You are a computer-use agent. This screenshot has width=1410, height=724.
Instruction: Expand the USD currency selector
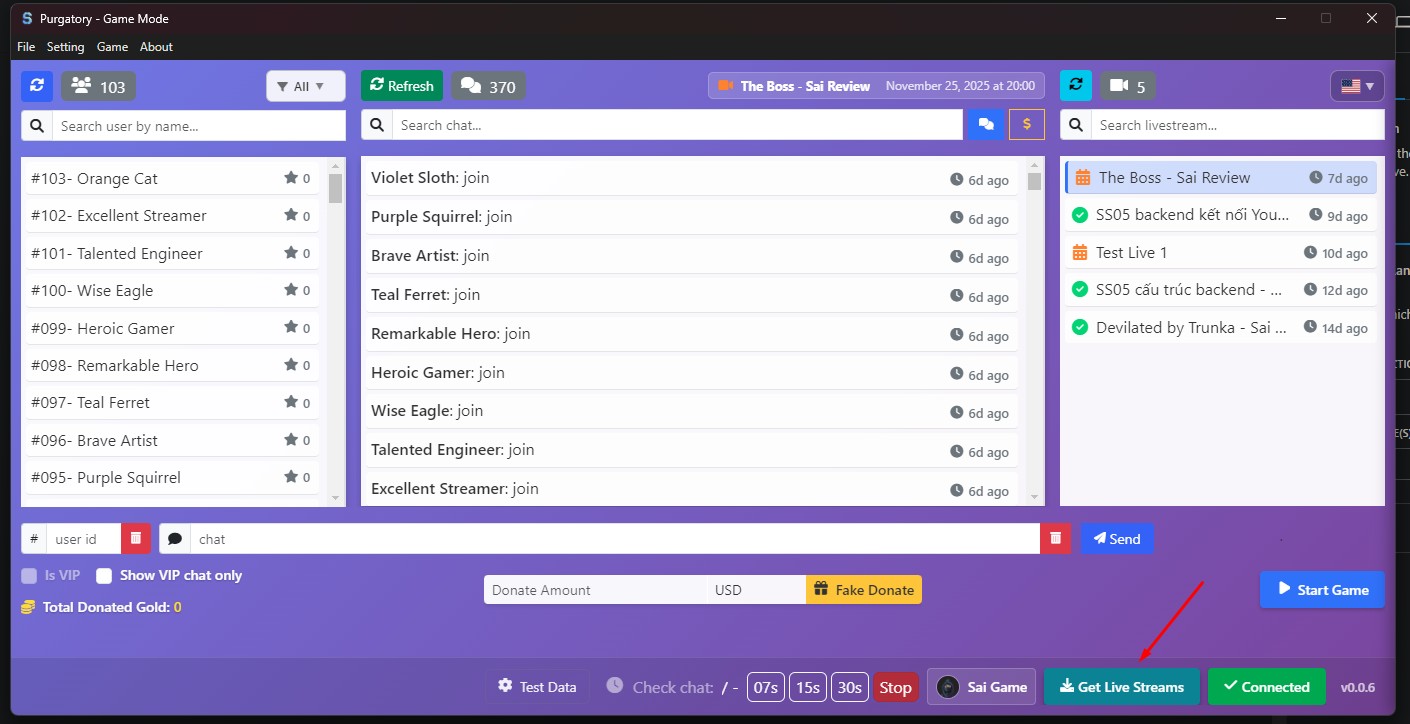755,590
